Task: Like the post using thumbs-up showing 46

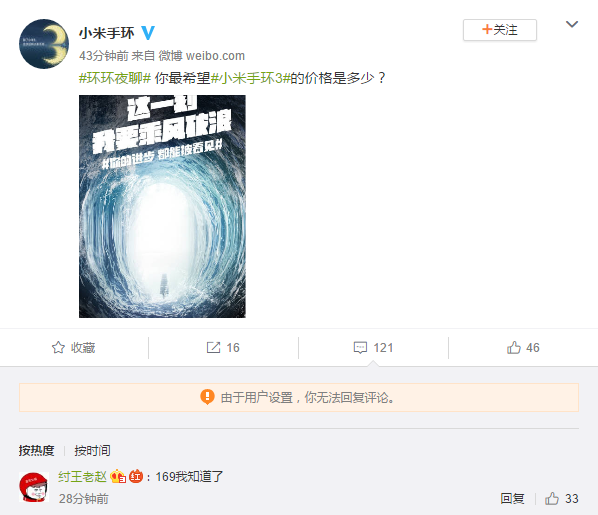Action: tap(514, 348)
